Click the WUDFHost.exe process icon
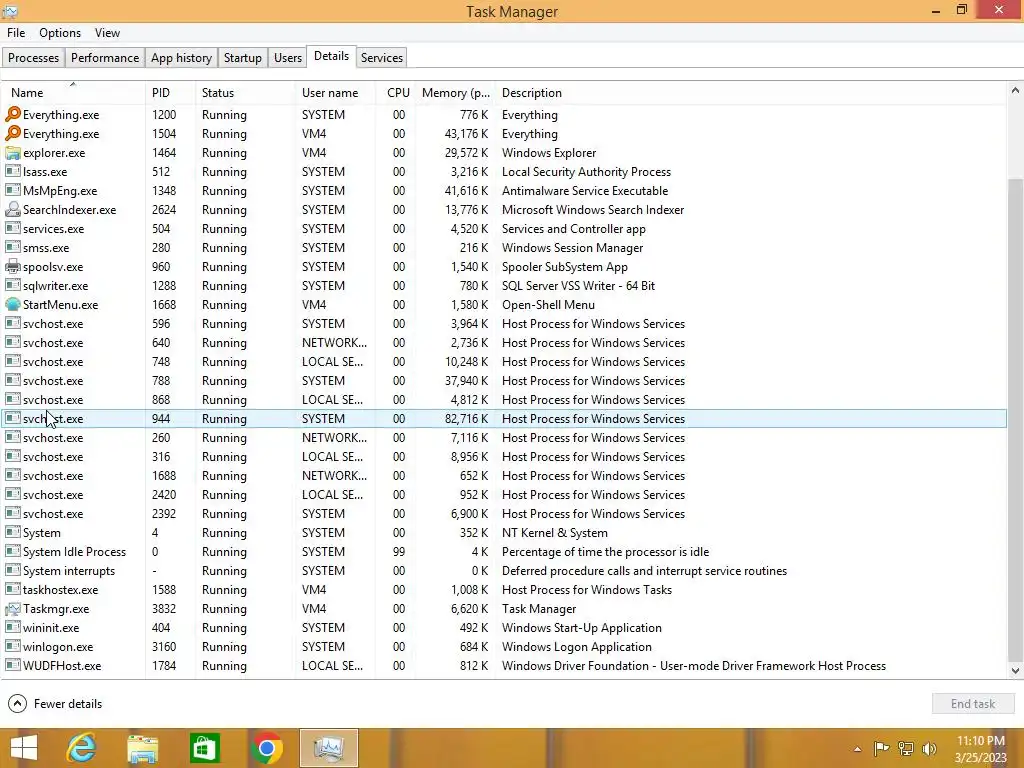 12,665
